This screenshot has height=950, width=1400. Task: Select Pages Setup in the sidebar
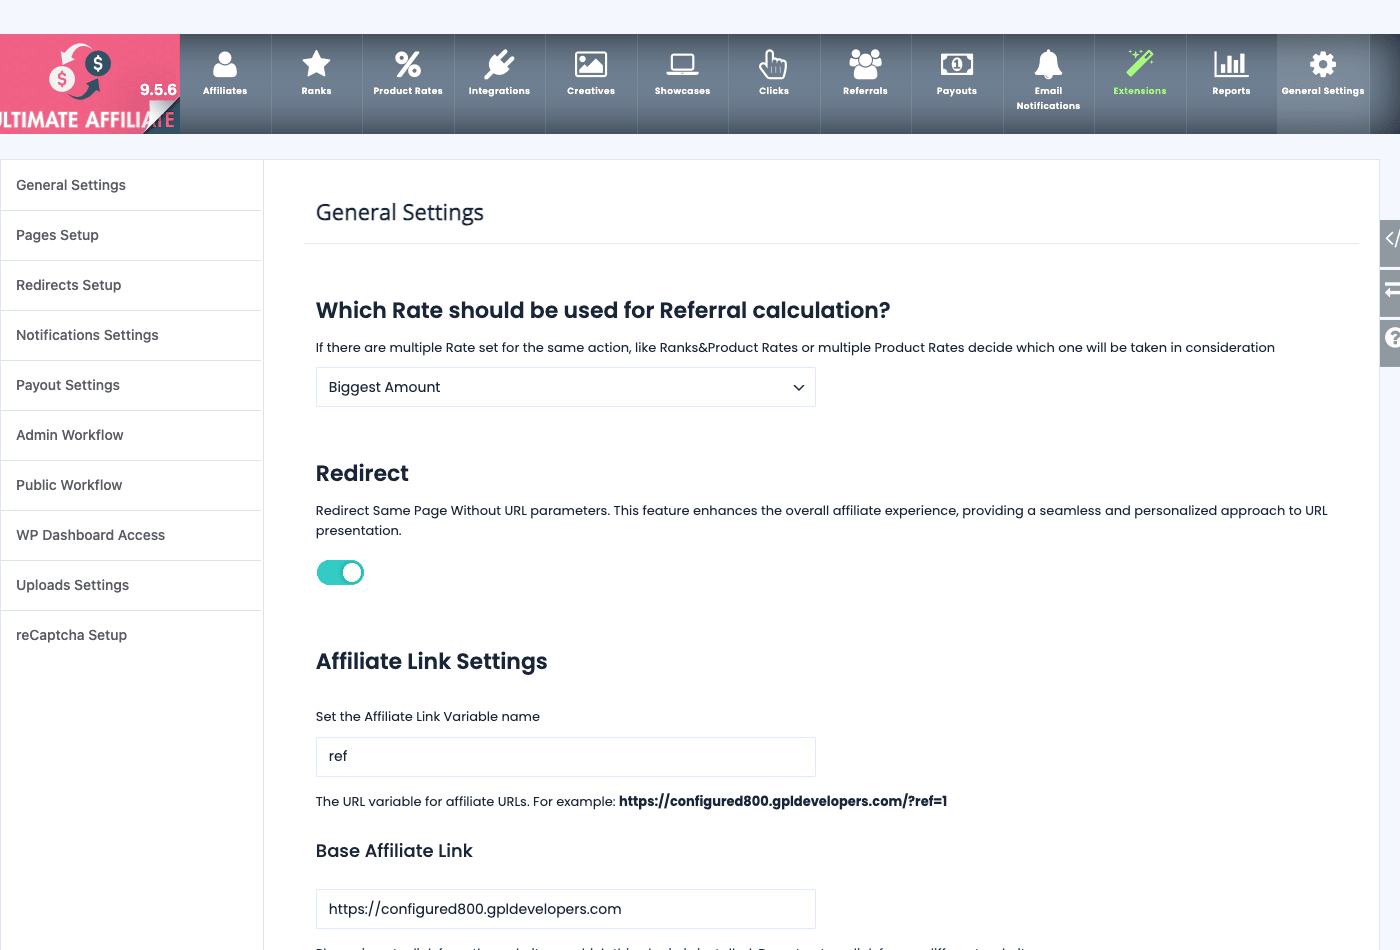coord(131,235)
